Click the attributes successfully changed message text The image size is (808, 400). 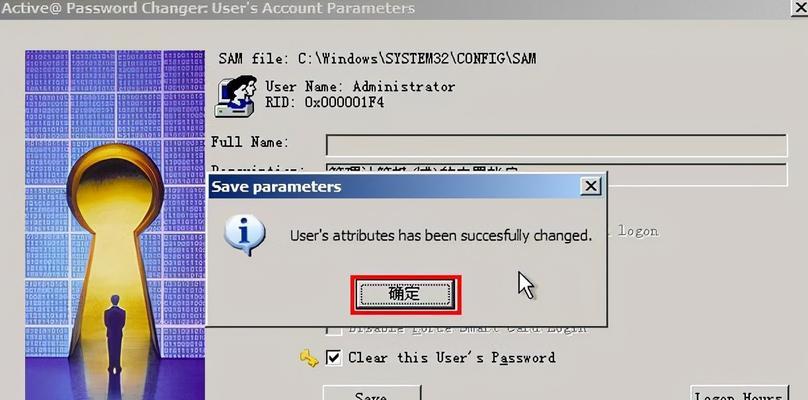click(441, 236)
